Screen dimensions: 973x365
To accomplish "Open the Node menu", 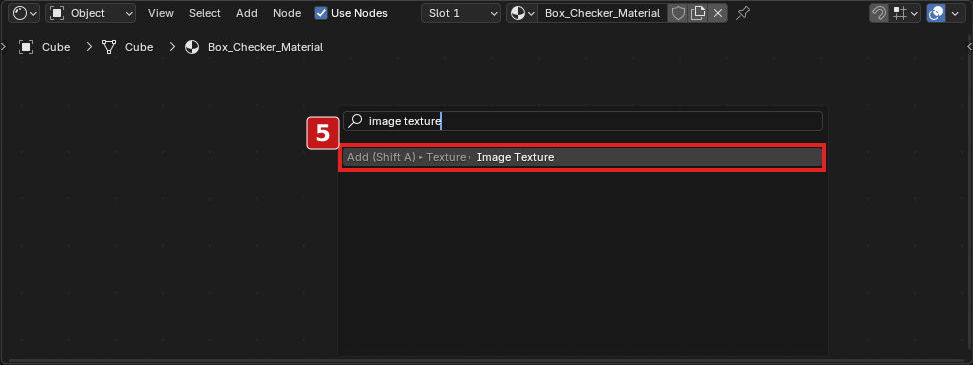I will point(287,13).
